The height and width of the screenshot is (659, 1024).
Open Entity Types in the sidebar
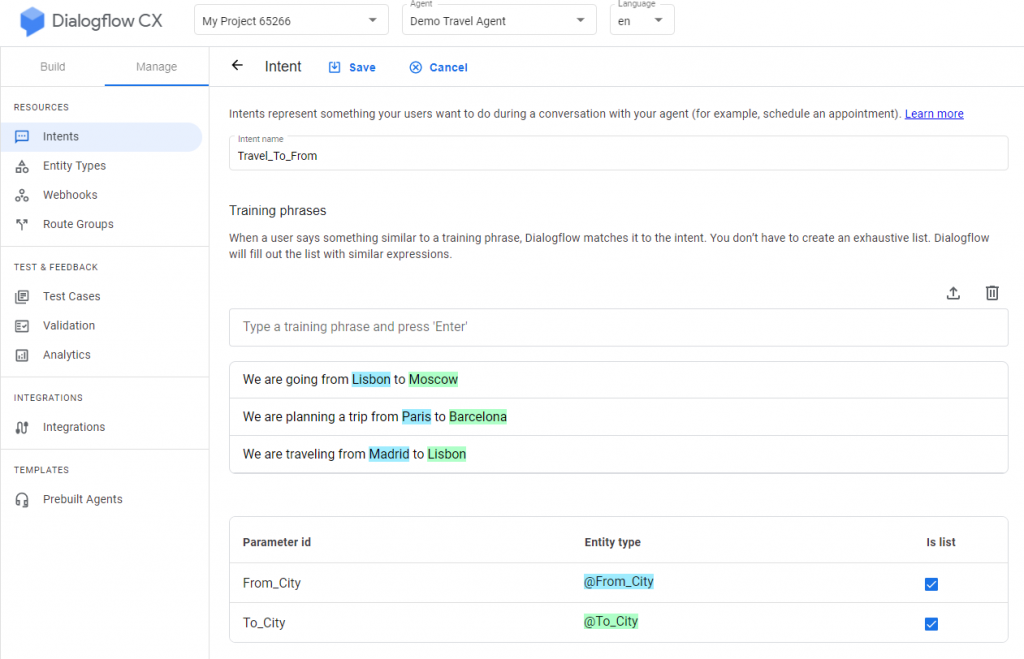[102, 166]
